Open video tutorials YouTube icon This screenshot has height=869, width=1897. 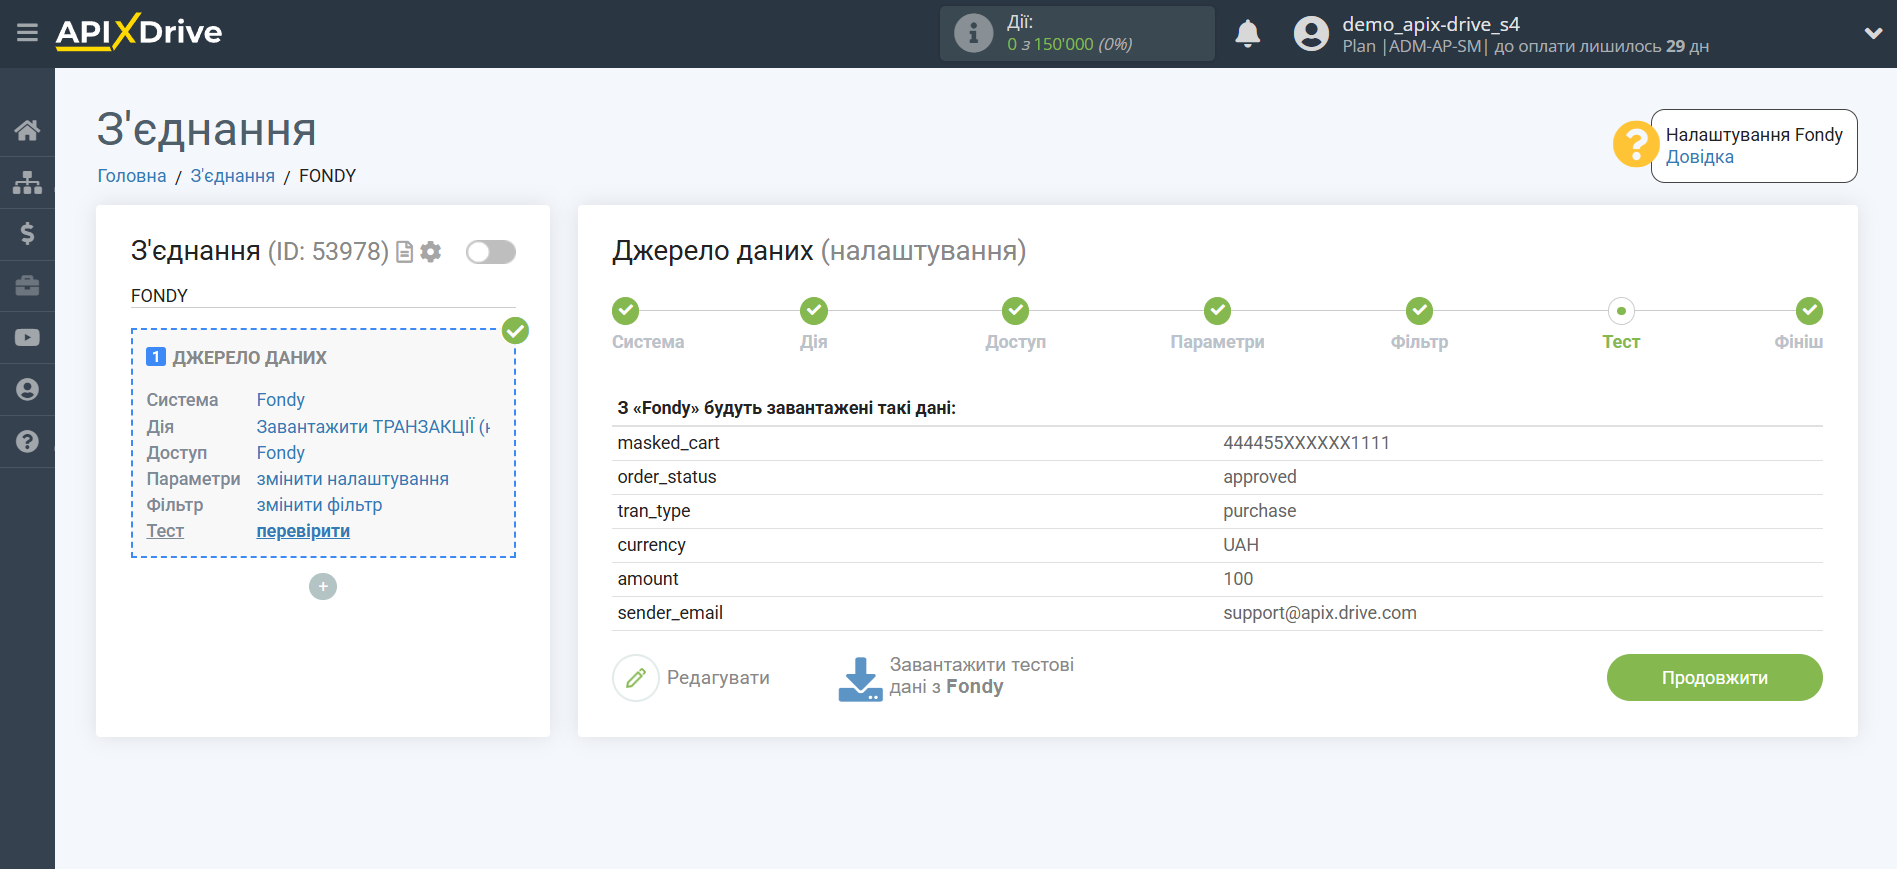(x=27, y=338)
